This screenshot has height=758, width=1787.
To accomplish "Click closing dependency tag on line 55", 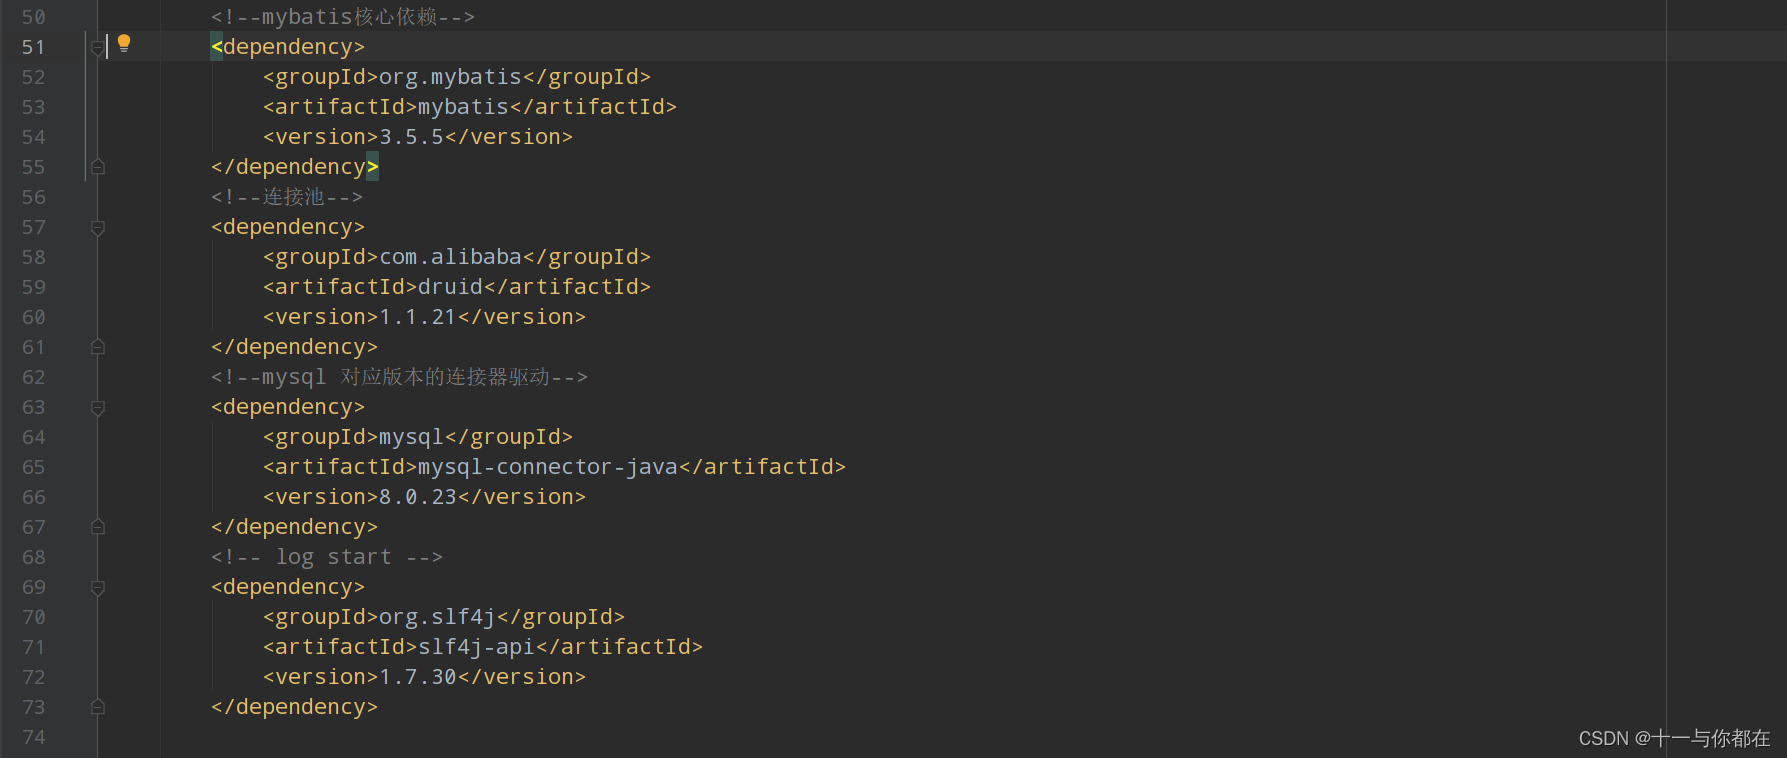I will pyautogui.click(x=295, y=167).
